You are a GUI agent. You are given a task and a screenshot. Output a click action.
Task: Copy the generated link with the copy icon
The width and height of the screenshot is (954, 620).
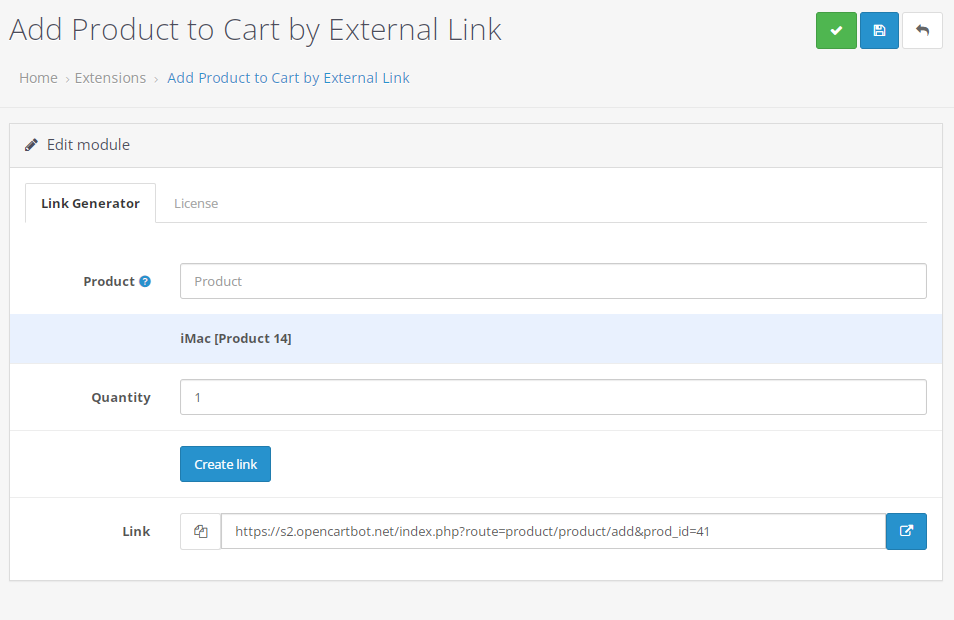(x=201, y=532)
